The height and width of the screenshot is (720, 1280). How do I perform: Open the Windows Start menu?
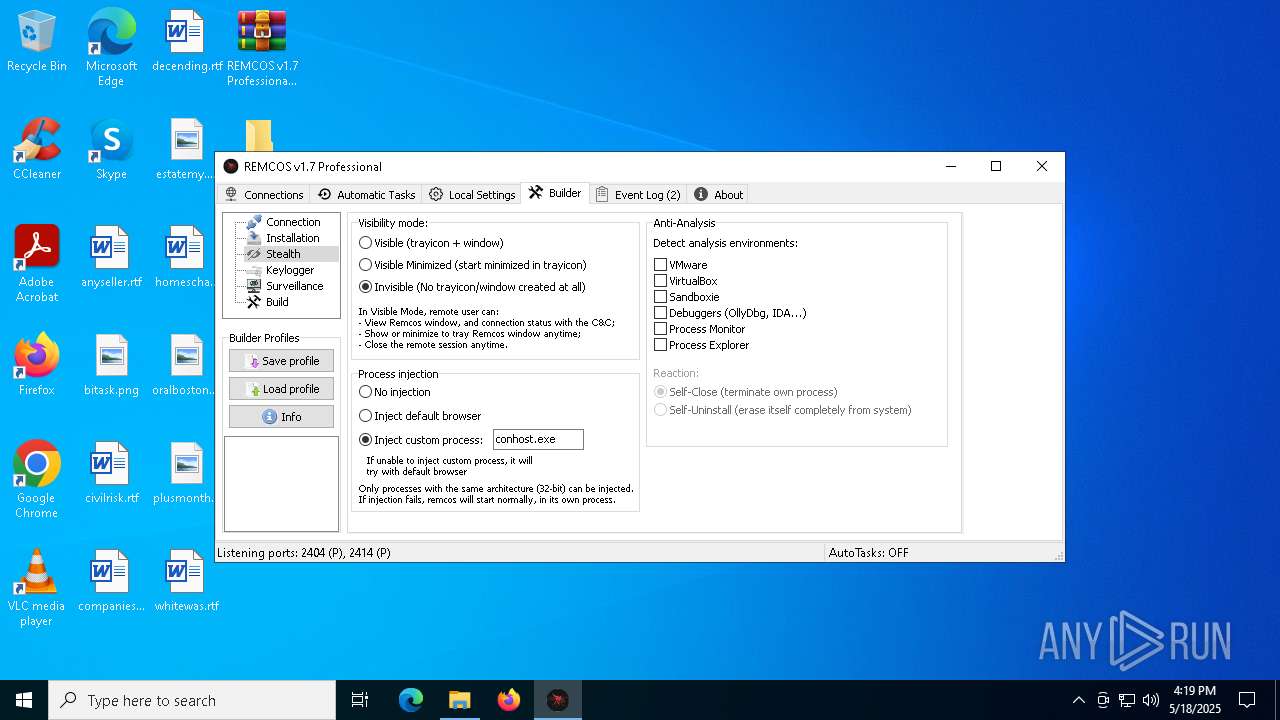[x=24, y=700]
